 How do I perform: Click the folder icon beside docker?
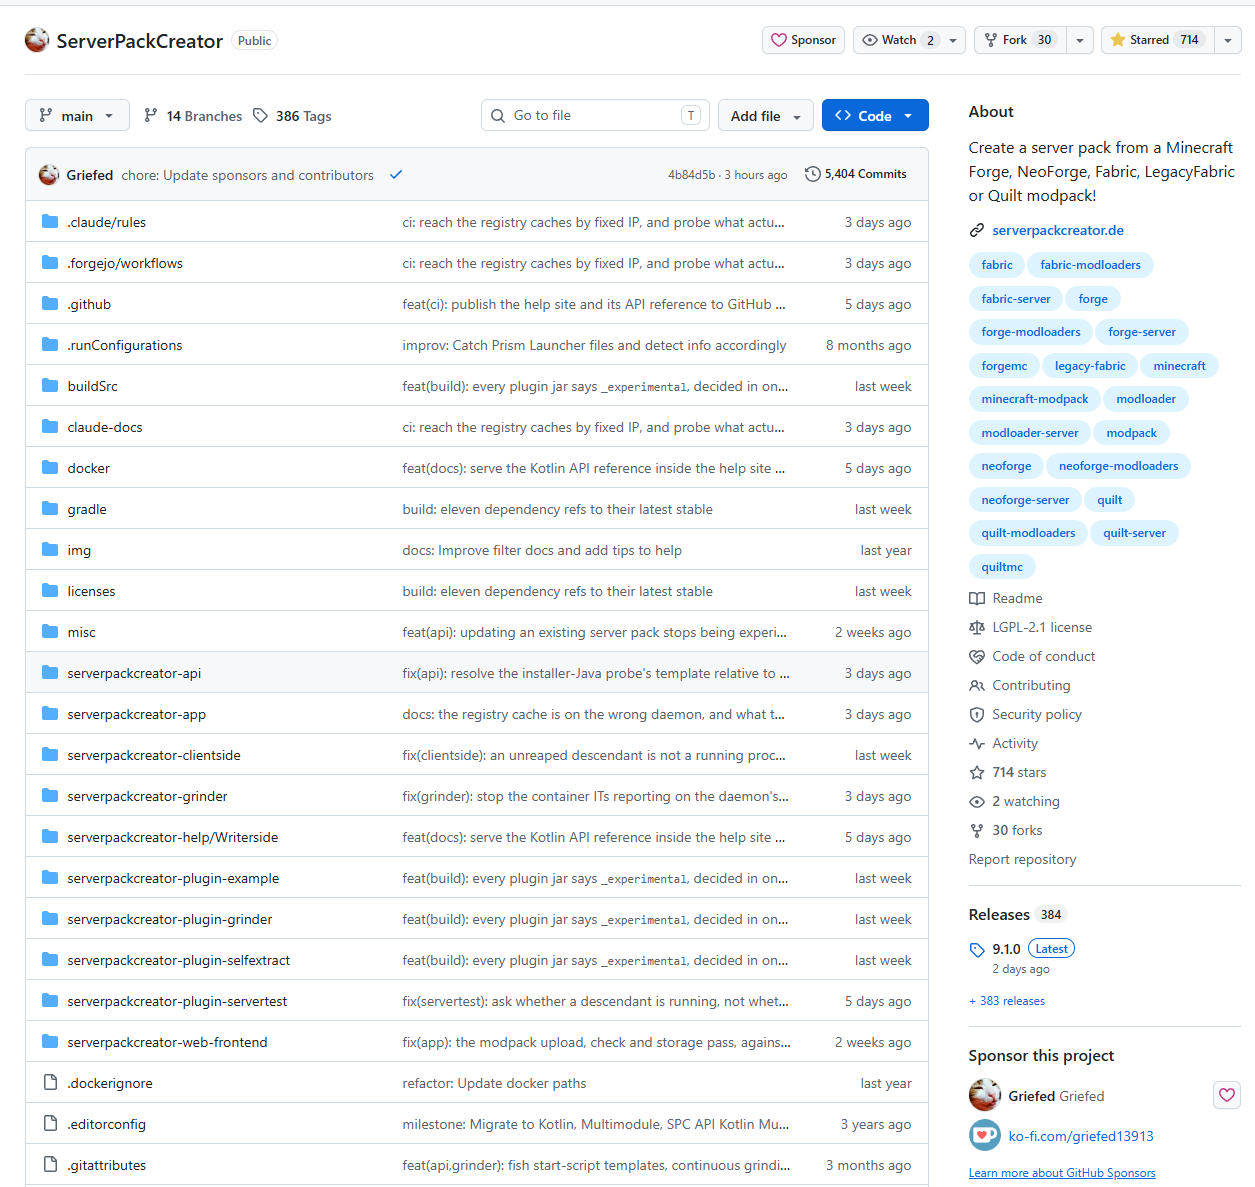tap(50, 467)
